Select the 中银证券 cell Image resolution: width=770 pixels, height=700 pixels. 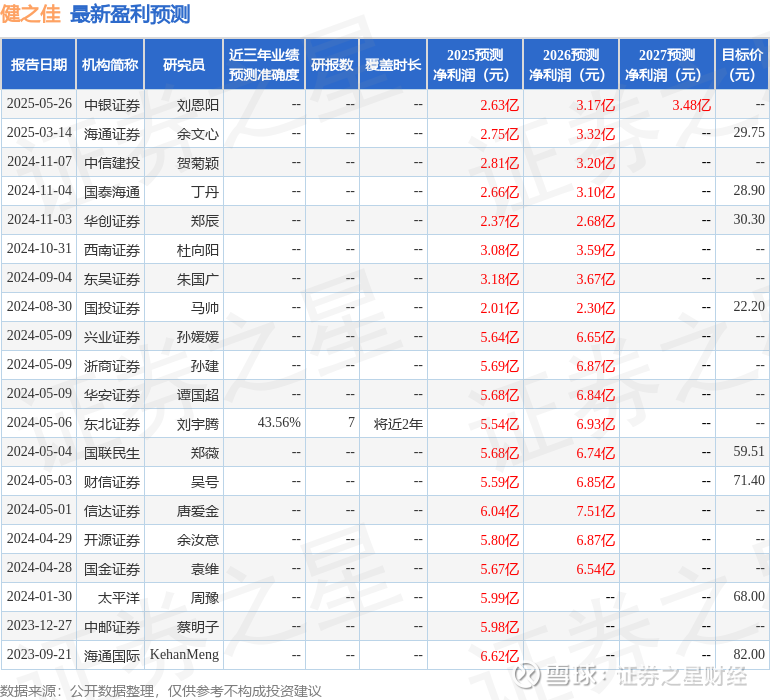(112, 105)
